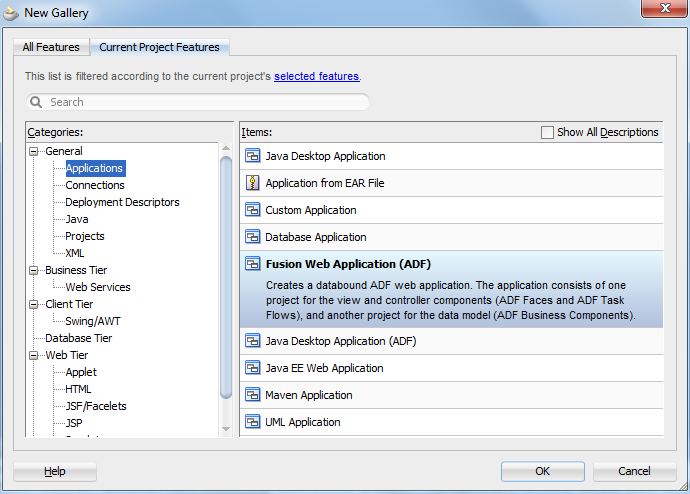Click the Custom Application item icon
The height and width of the screenshot is (494, 690).
coord(253,210)
